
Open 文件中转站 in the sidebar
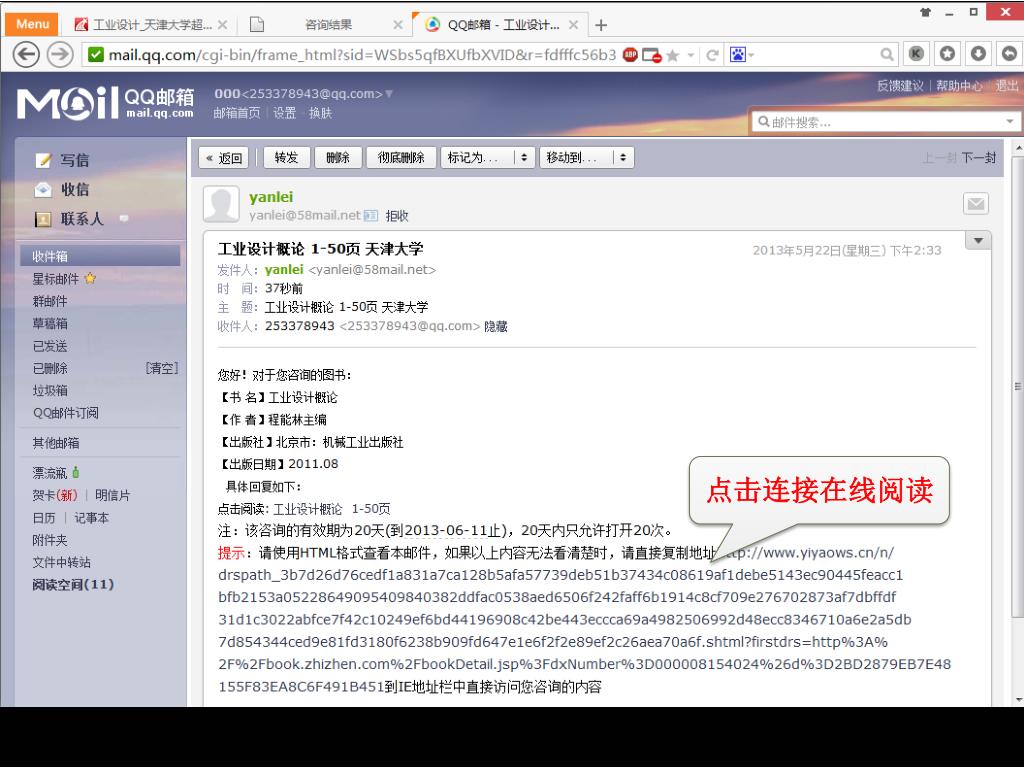tap(61, 562)
